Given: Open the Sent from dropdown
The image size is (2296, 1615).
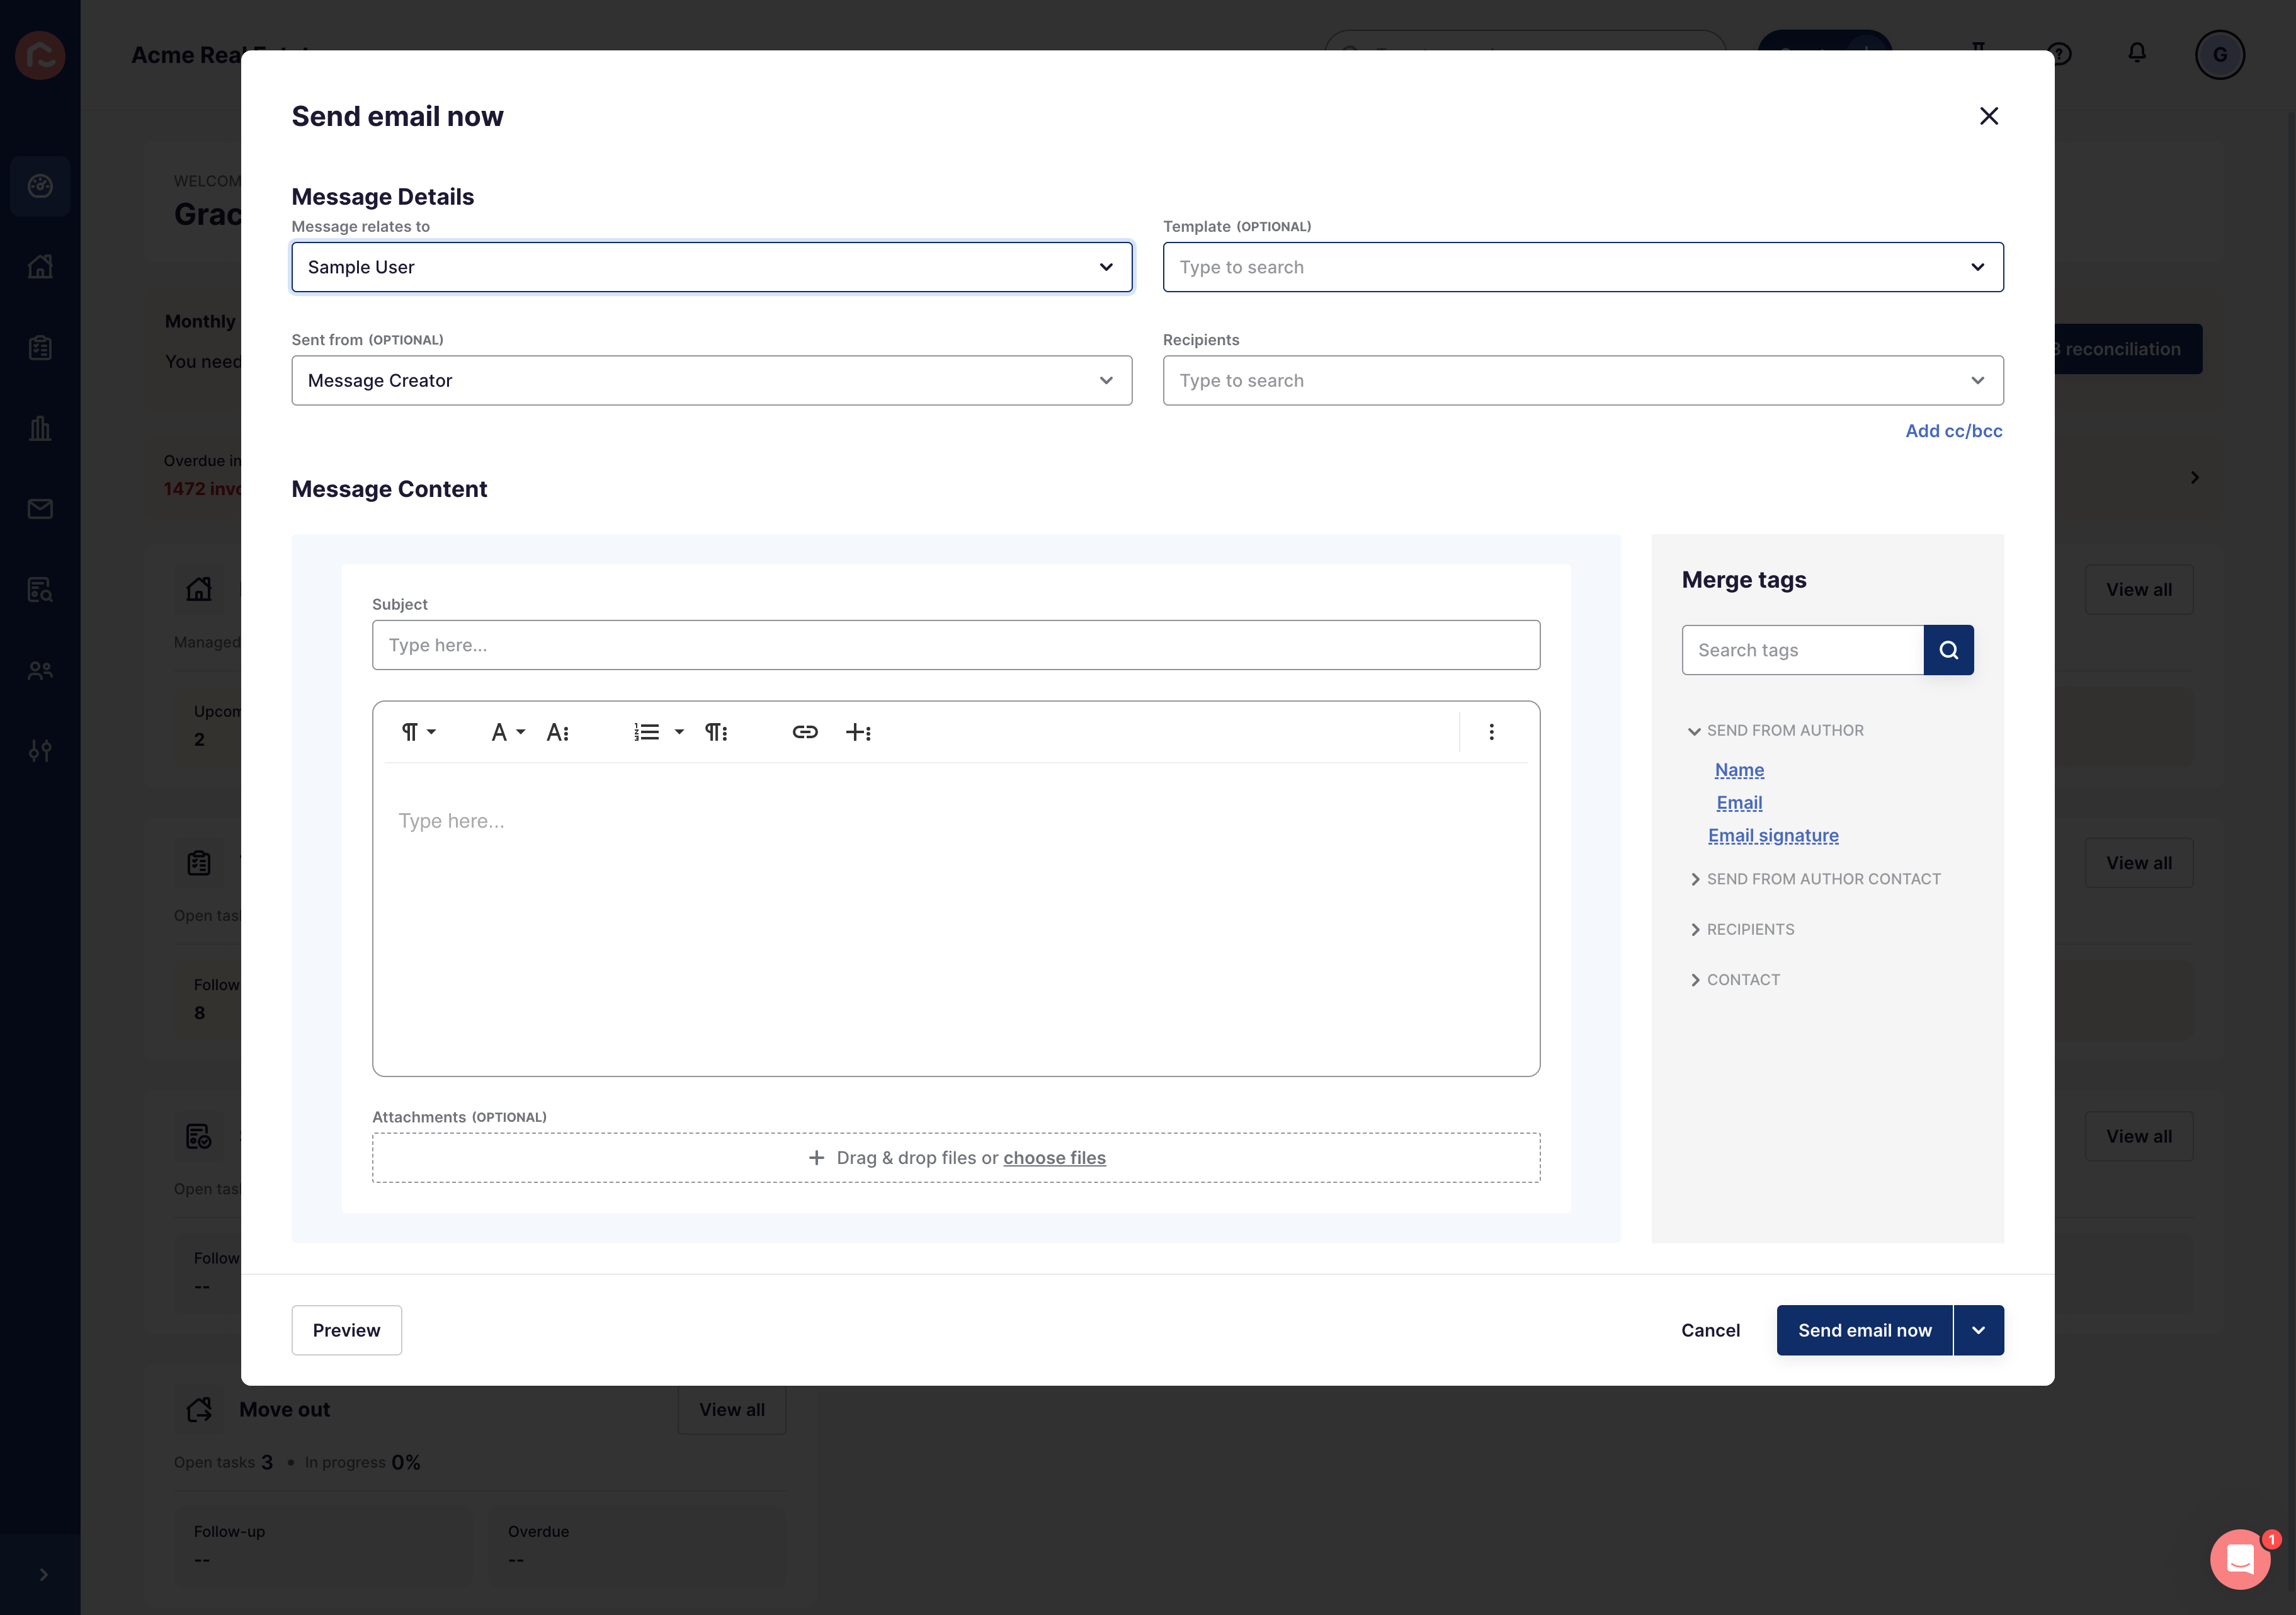Looking at the screenshot, I should 711,381.
